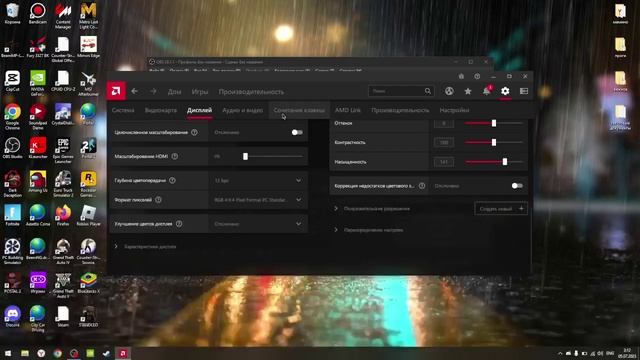The image size is (640, 360).
Task: Click the bug report icon in title bar
Action: pos(461,76)
